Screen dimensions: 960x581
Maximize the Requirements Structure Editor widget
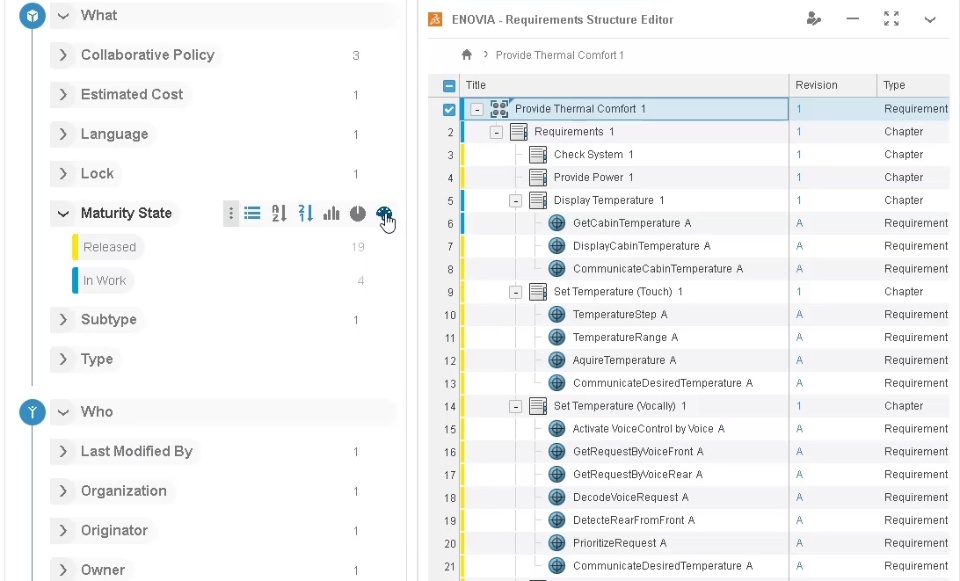tap(891, 19)
